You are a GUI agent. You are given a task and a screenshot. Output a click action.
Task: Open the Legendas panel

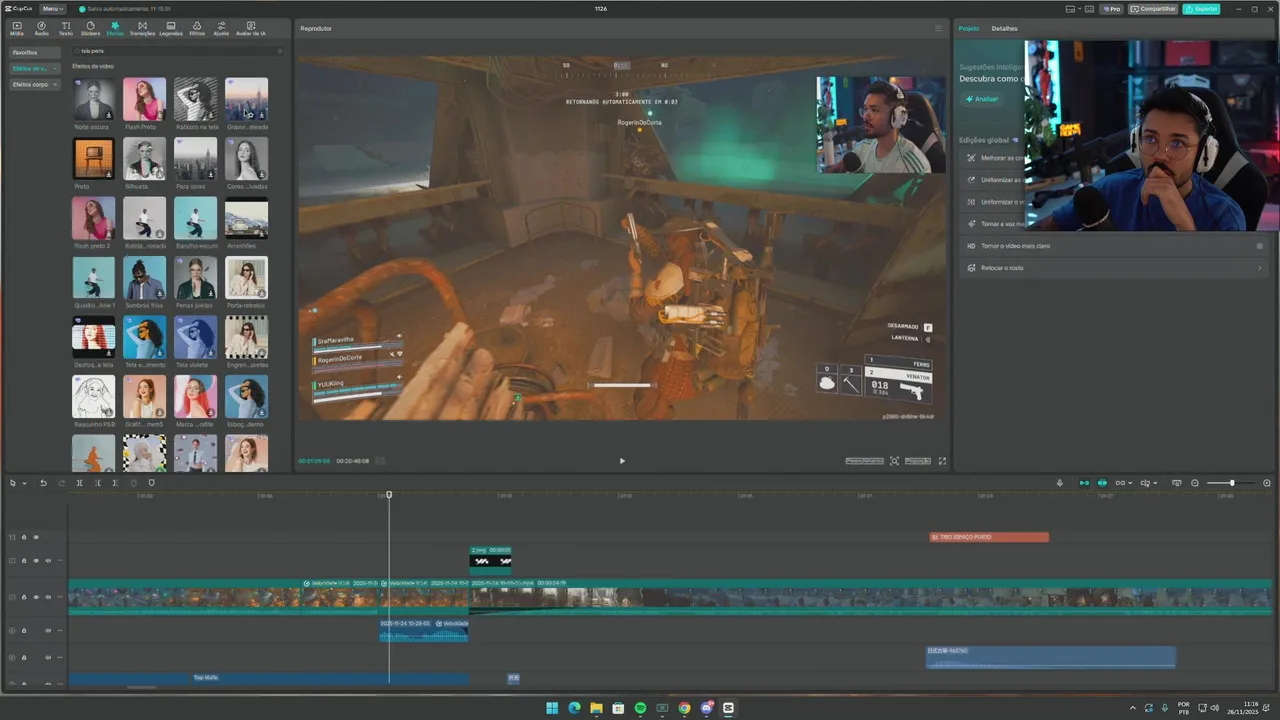click(171, 28)
